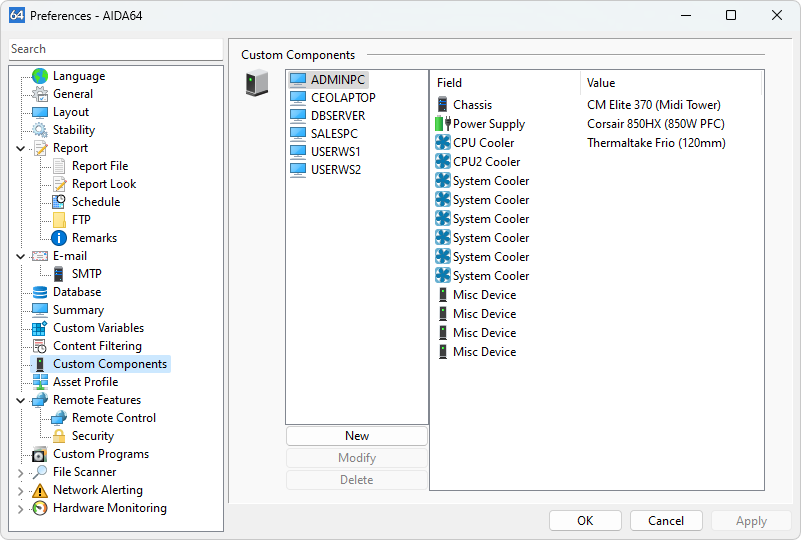Click the Modify button
This screenshot has width=801, height=540.
(x=357, y=458)
